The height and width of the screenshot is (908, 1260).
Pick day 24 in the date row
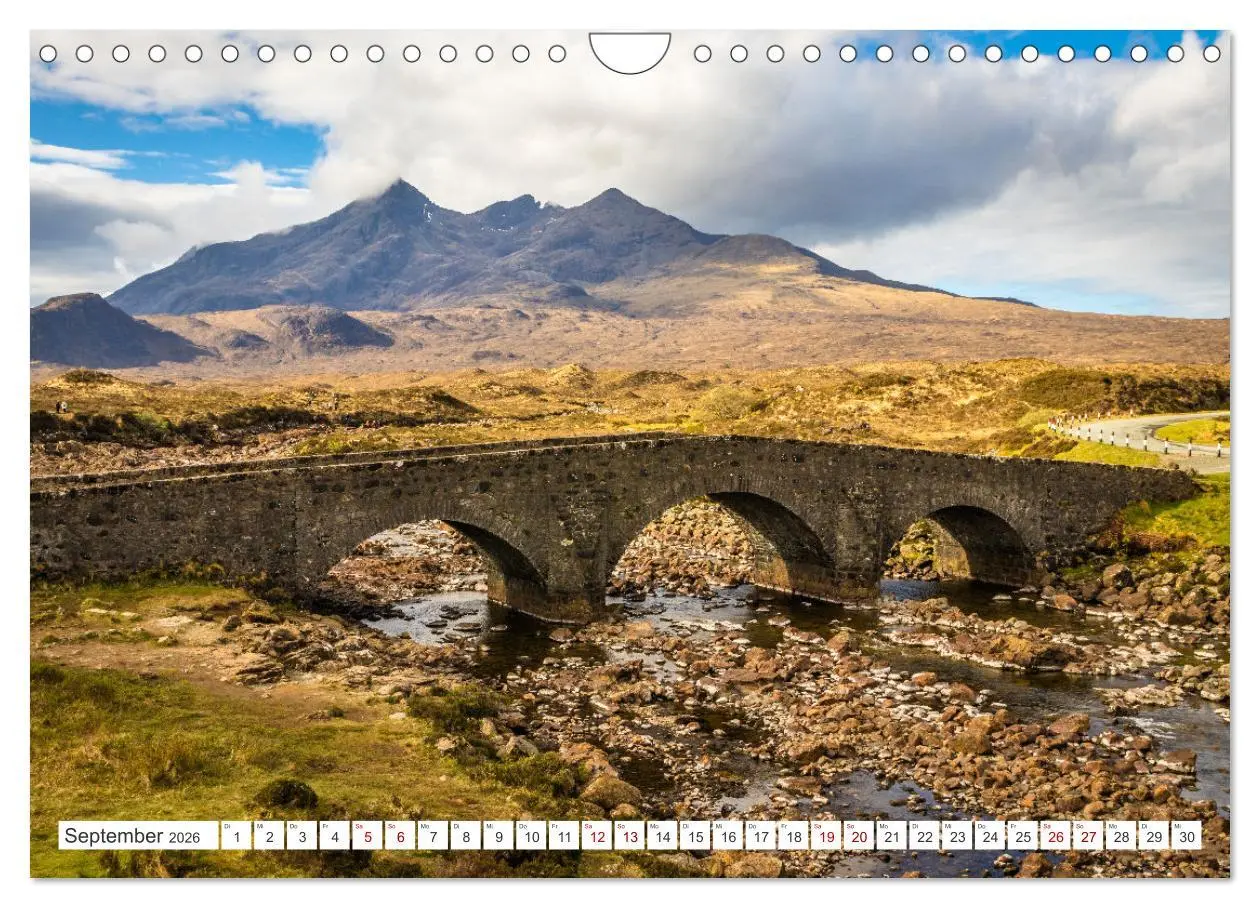(x=990, y=836)
